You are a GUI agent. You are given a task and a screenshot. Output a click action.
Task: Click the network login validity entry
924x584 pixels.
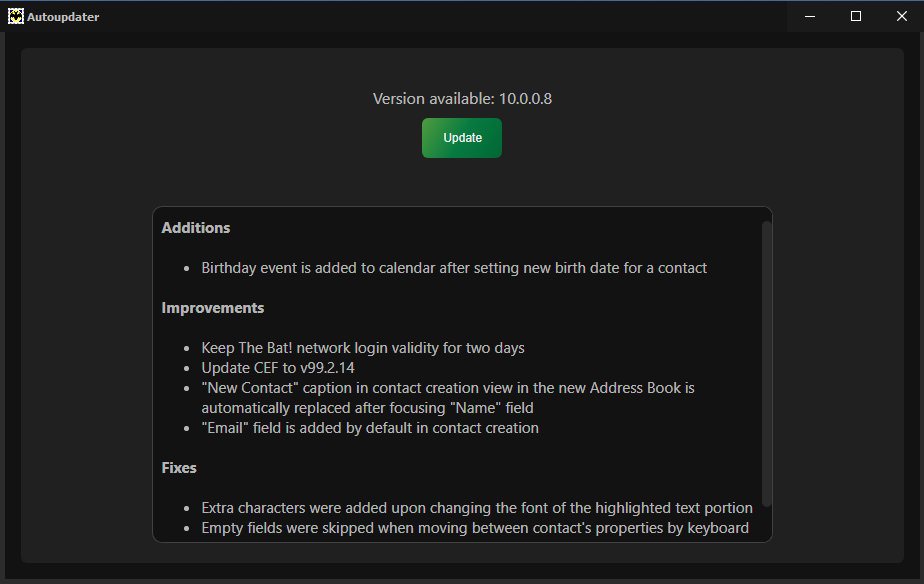[x=363, y=348]
